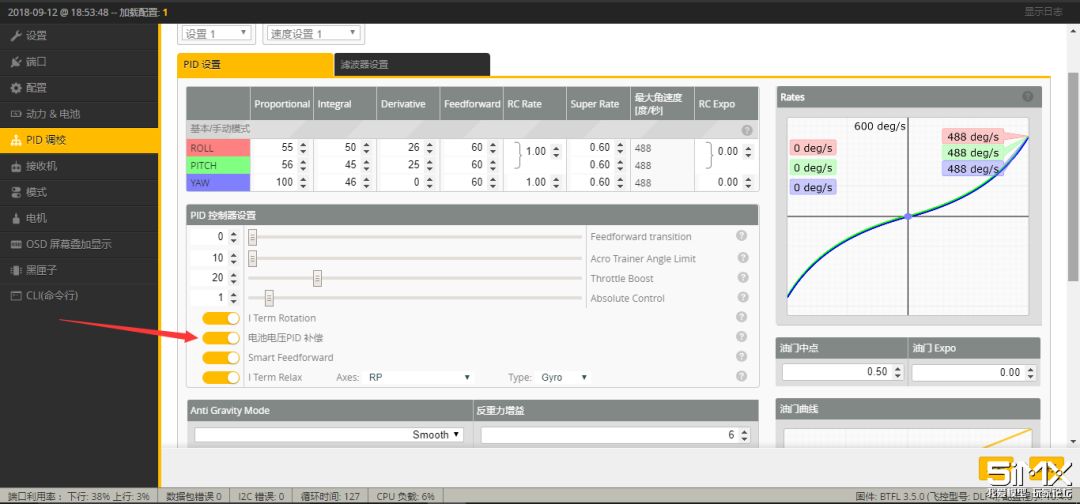Click the help icon in Rates panel header
1080x504 pixels.
(x=1028, y=97)
